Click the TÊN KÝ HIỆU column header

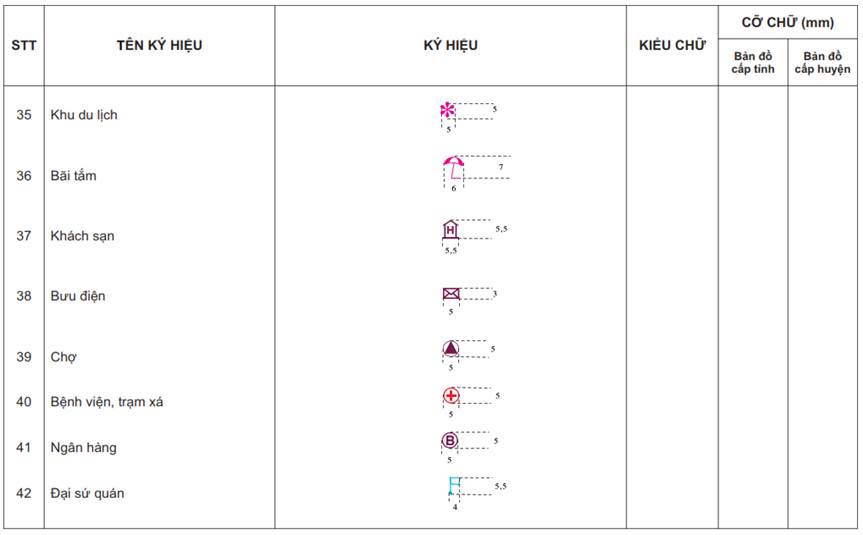click(x=159, y=45)
